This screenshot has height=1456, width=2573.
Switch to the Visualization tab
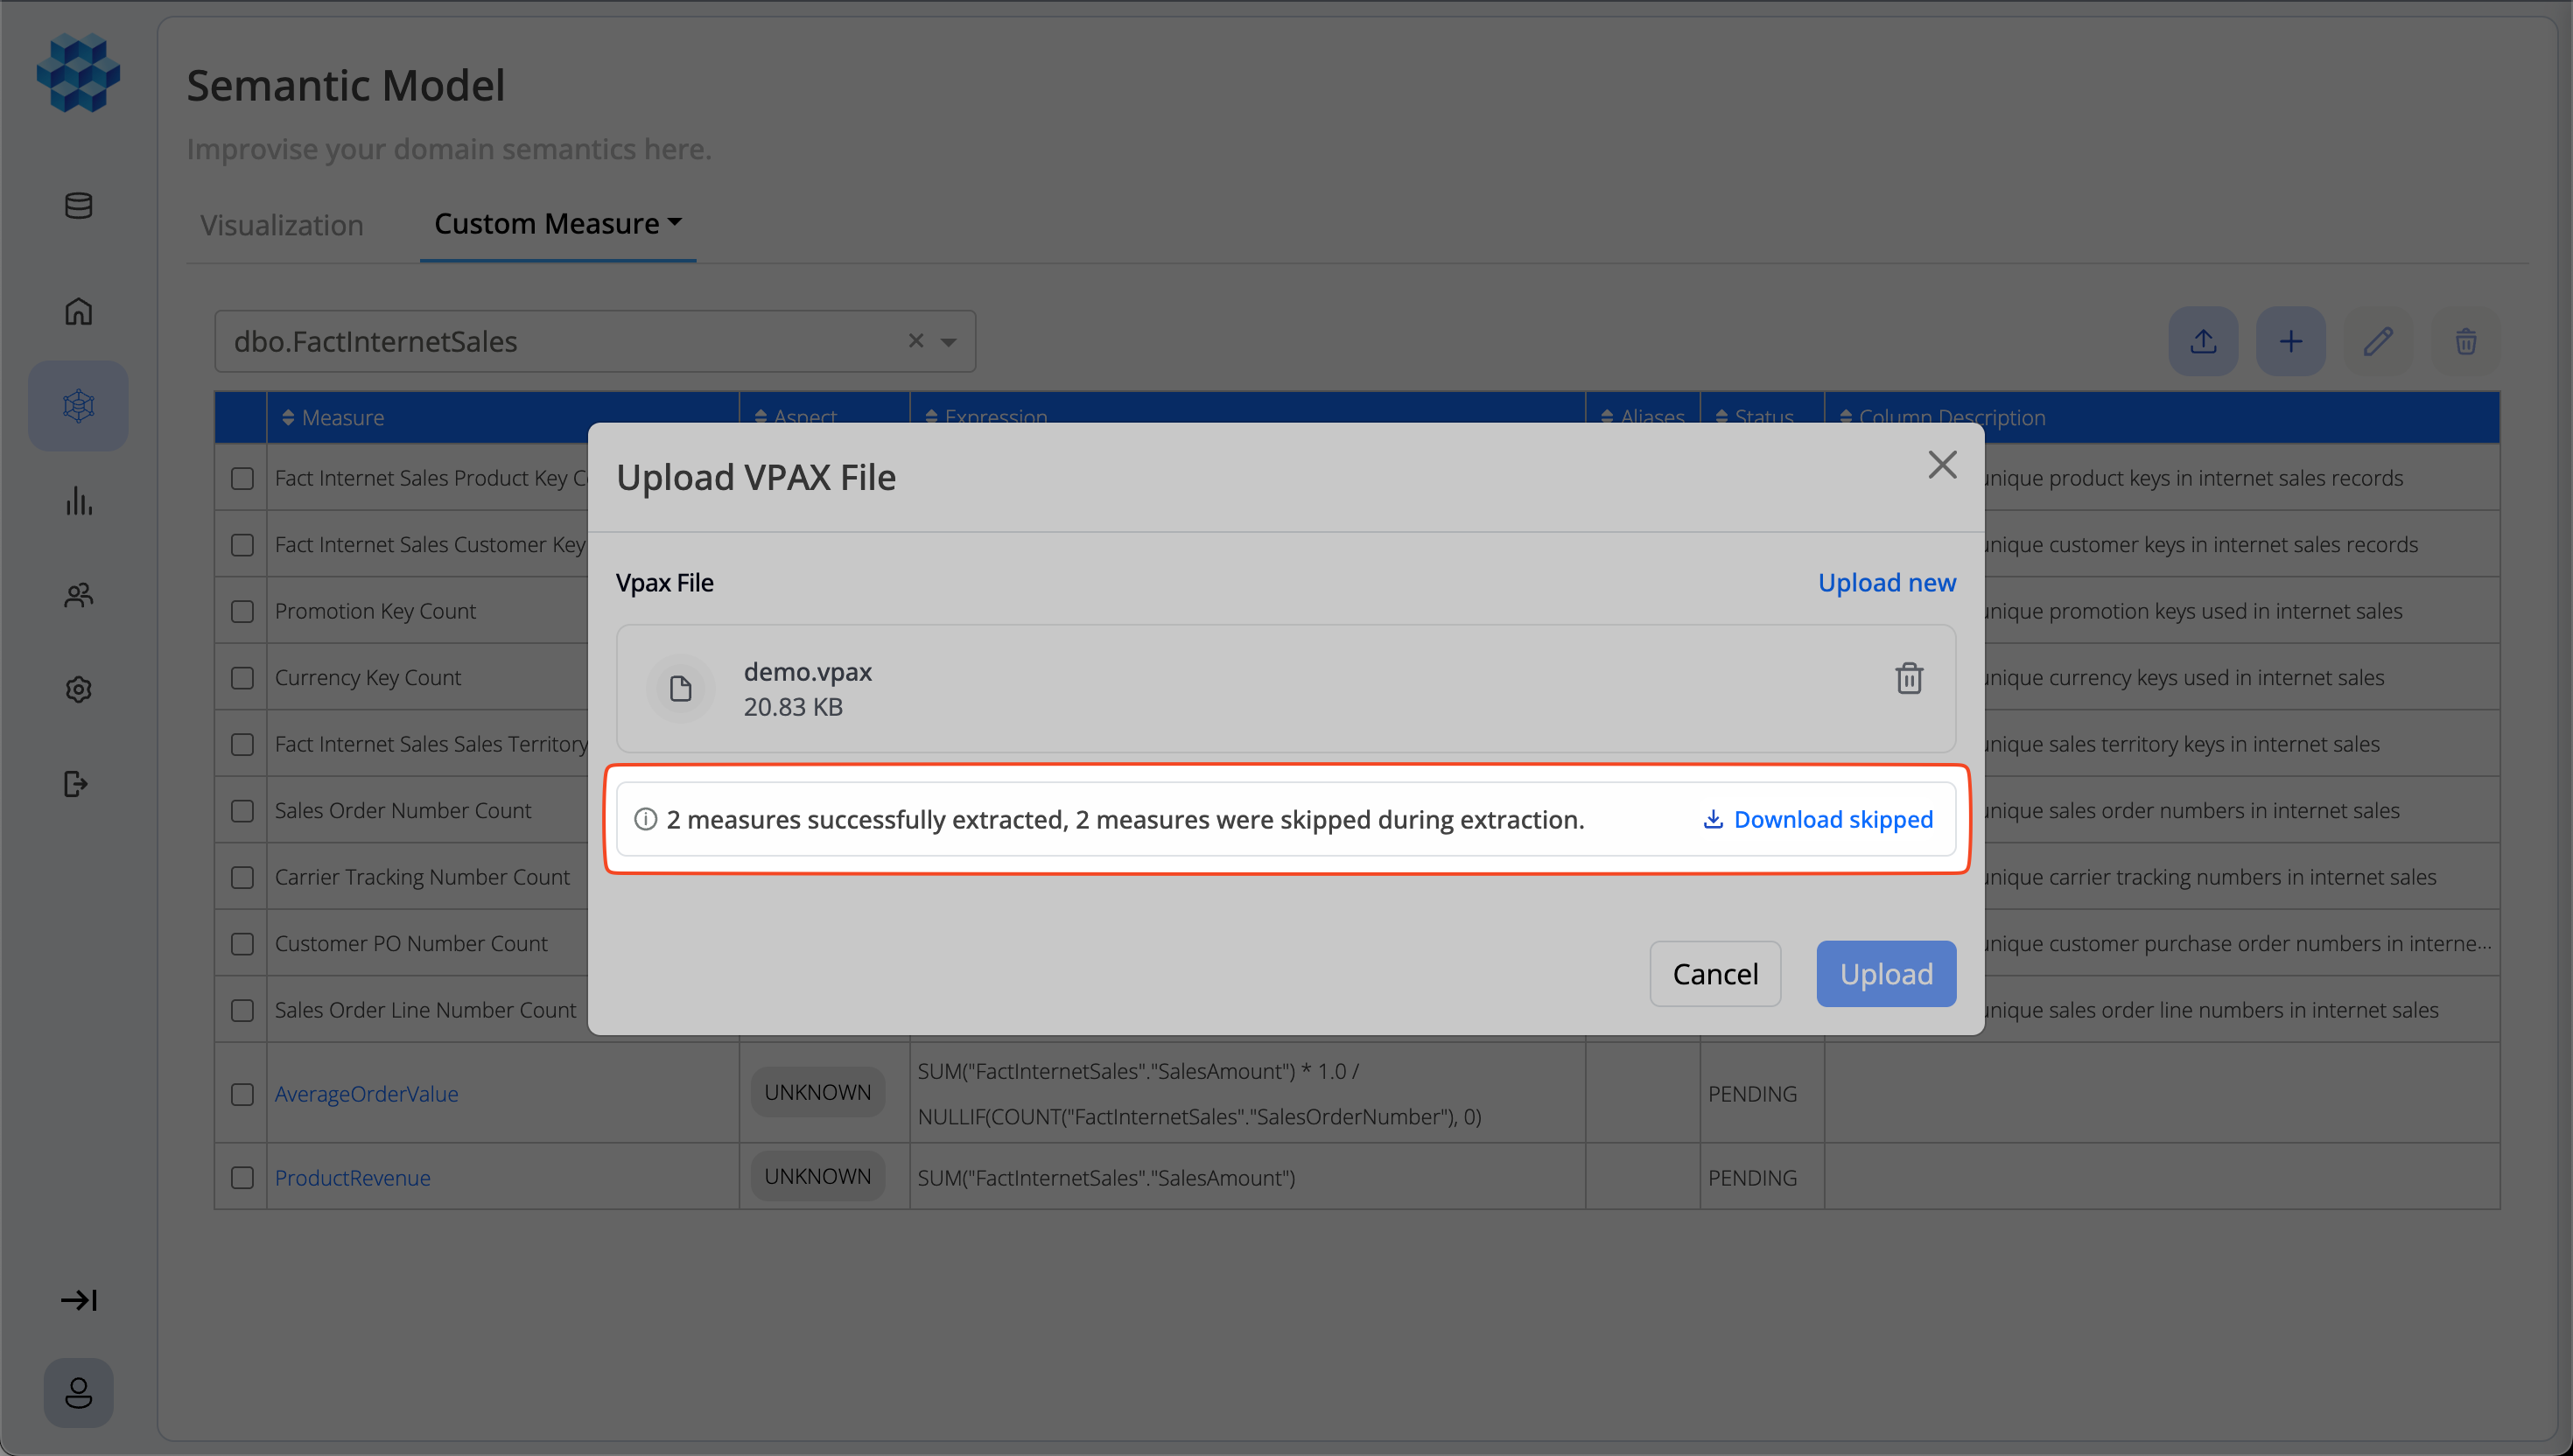[281, 224]
